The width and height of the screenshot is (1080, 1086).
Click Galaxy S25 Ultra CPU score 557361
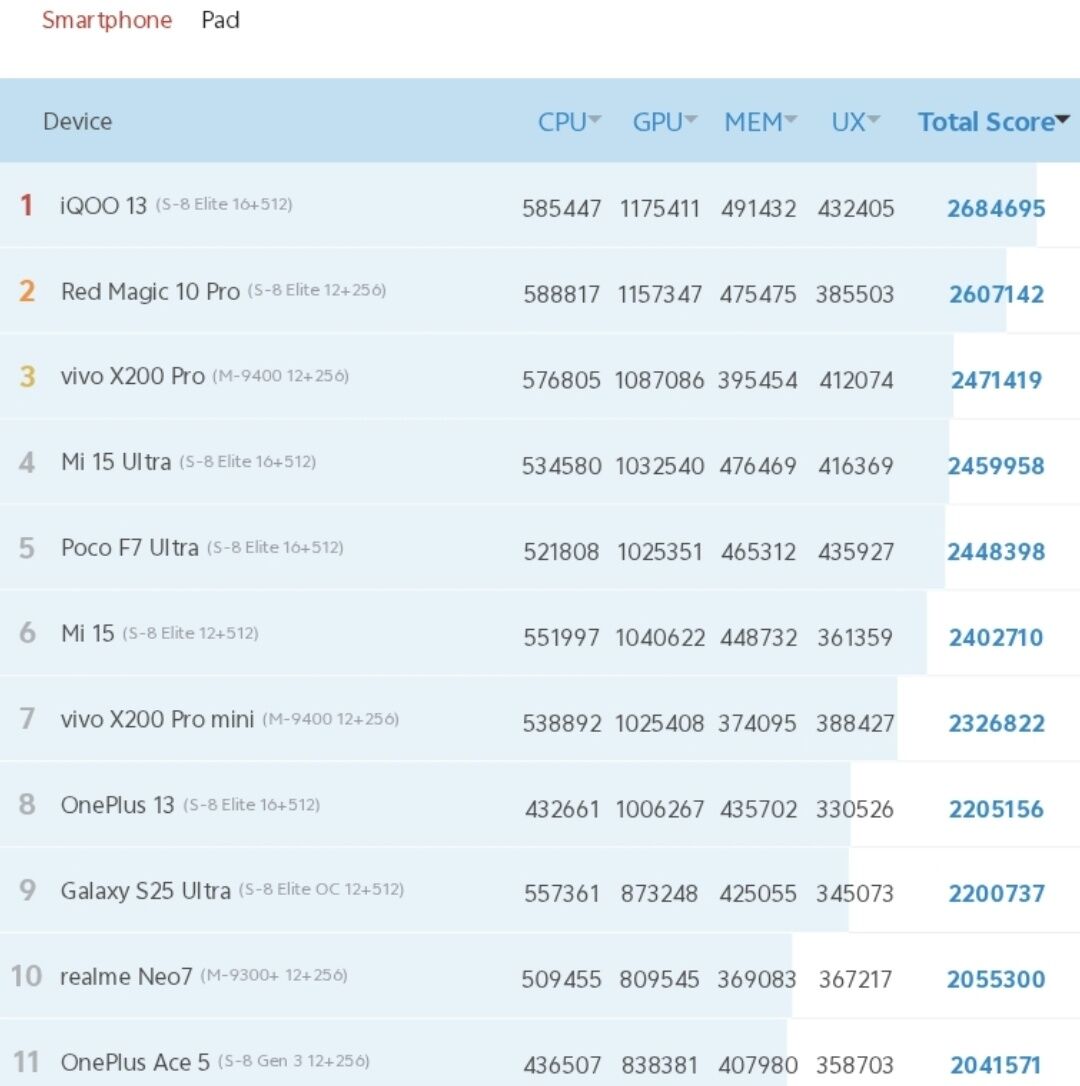point(561,893)
